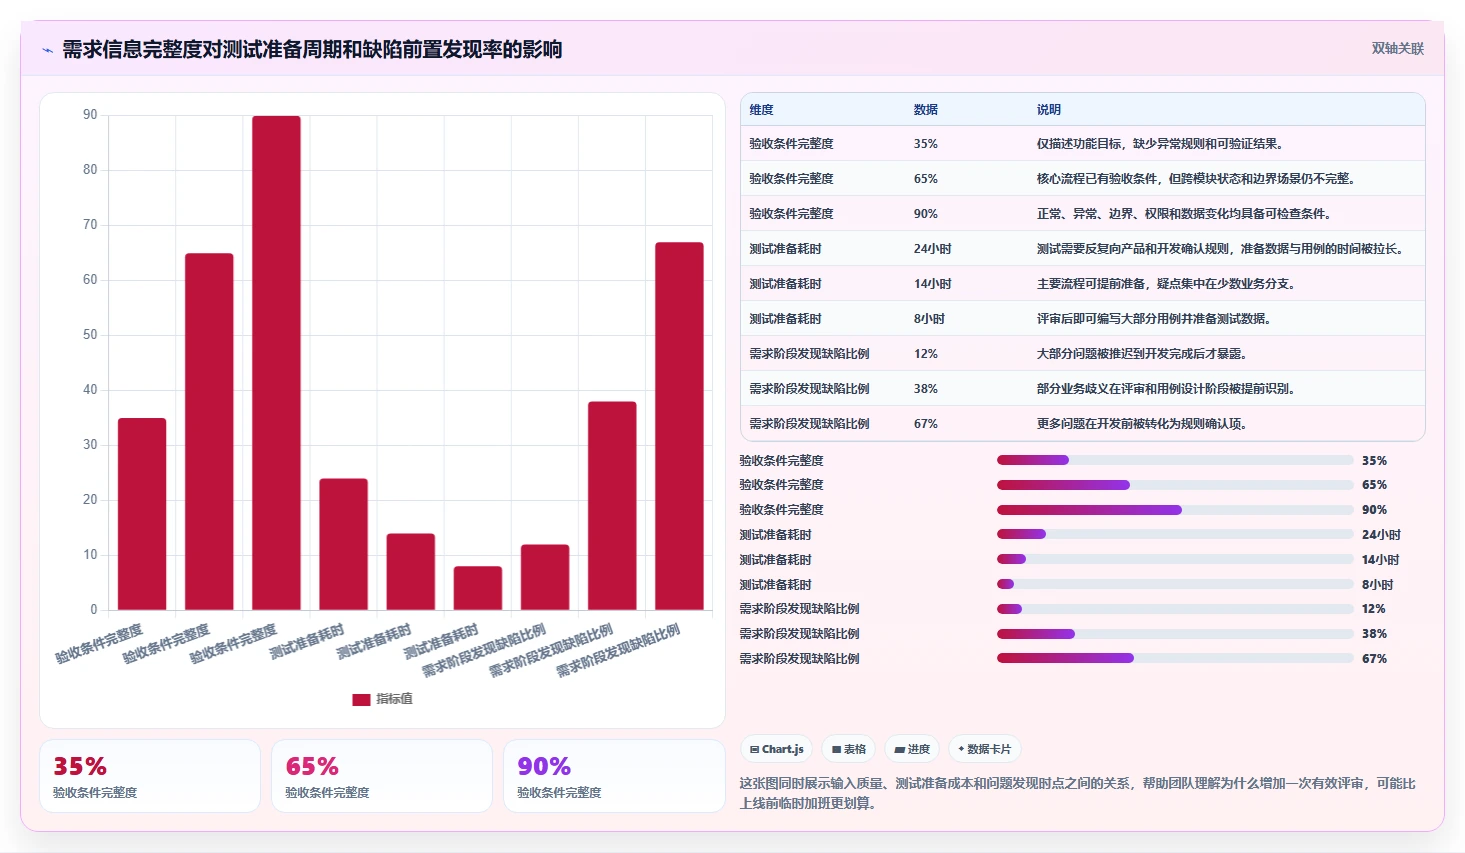Click the tallest chart bar reaching 90
The image size is (1465, 853).
click(276, 363)
